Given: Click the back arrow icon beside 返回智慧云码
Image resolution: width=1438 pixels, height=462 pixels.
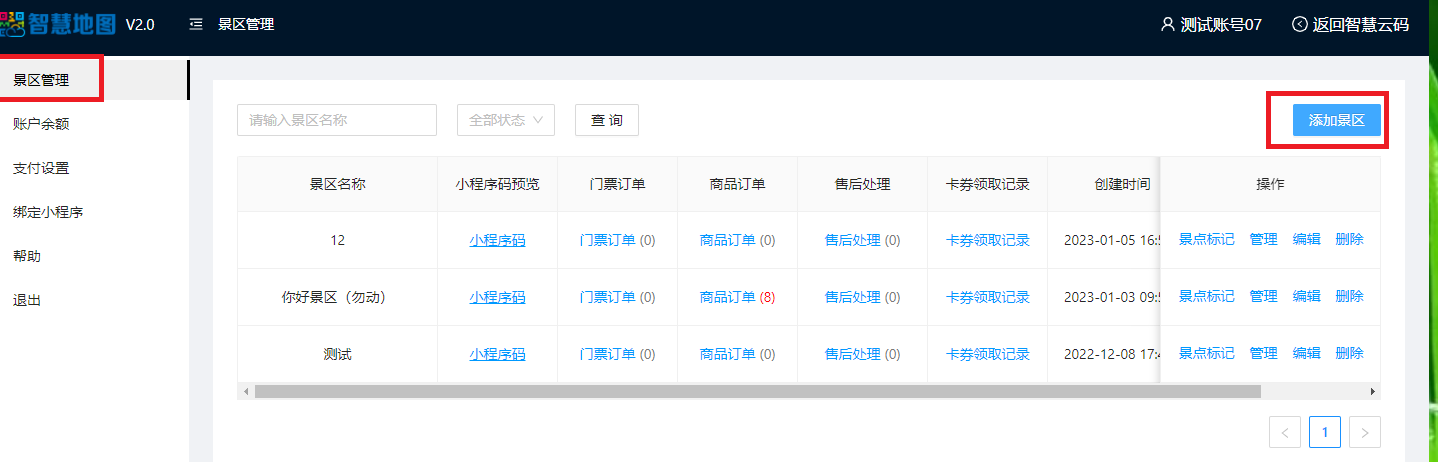Looking at the screenshot, I should (1300, 24).
